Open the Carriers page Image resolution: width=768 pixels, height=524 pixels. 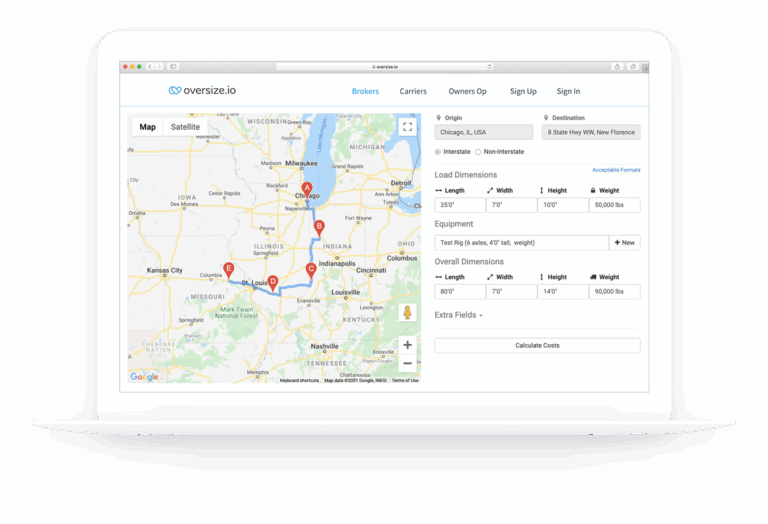tap(413, 91)
